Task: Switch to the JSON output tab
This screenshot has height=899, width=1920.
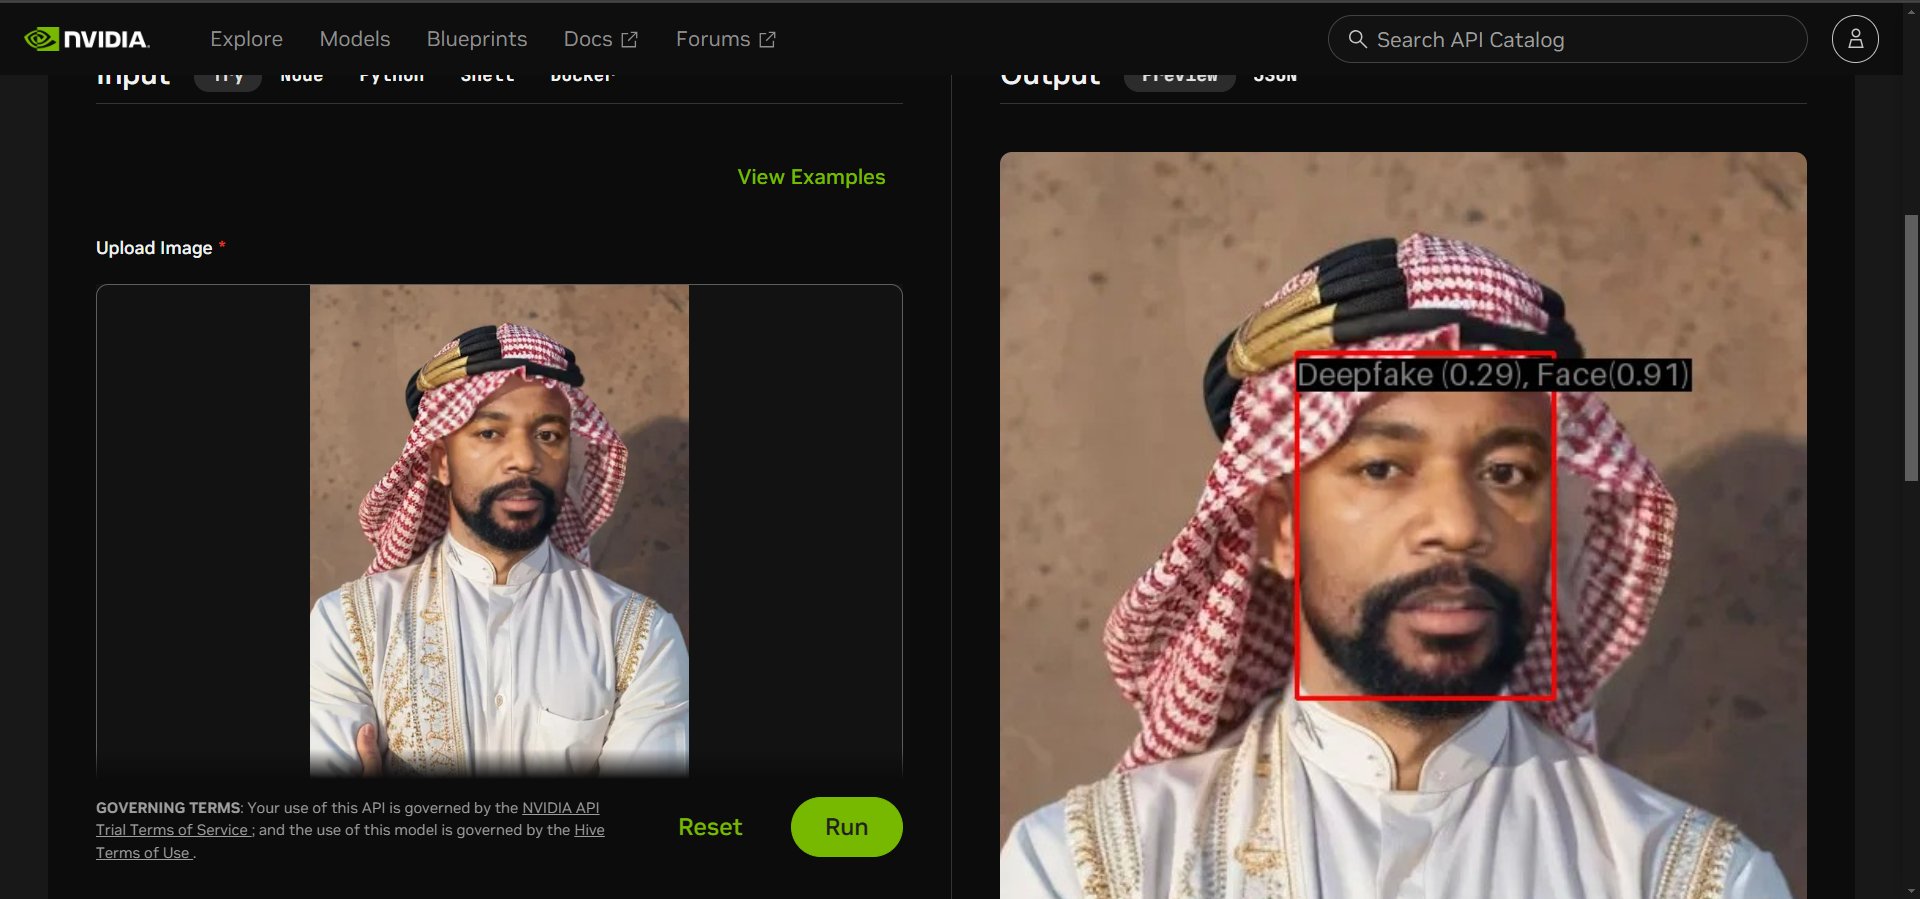Action: click(x=1275, y=79)
